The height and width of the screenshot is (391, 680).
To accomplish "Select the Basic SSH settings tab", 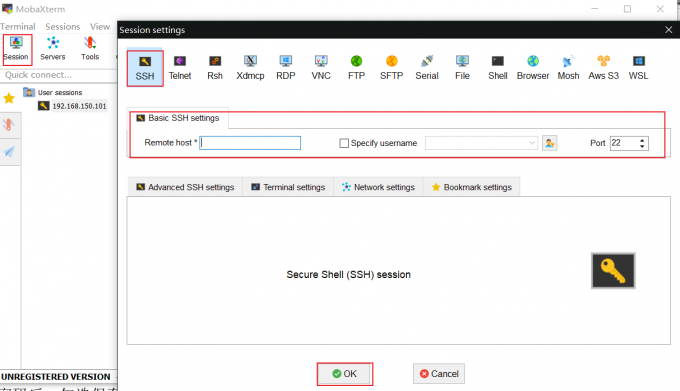I will [x=178, y=118].
